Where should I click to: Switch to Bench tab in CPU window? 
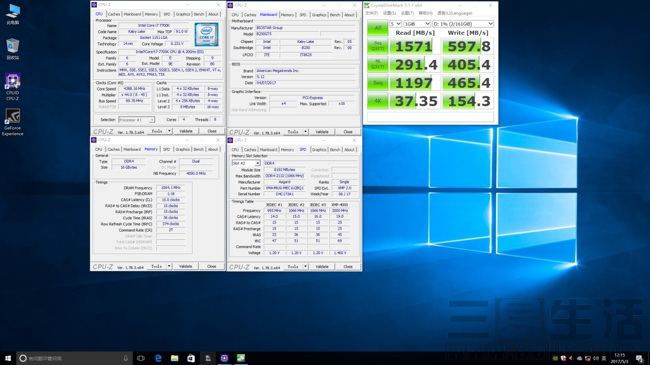pyautogui.click(x=199, y=14)
